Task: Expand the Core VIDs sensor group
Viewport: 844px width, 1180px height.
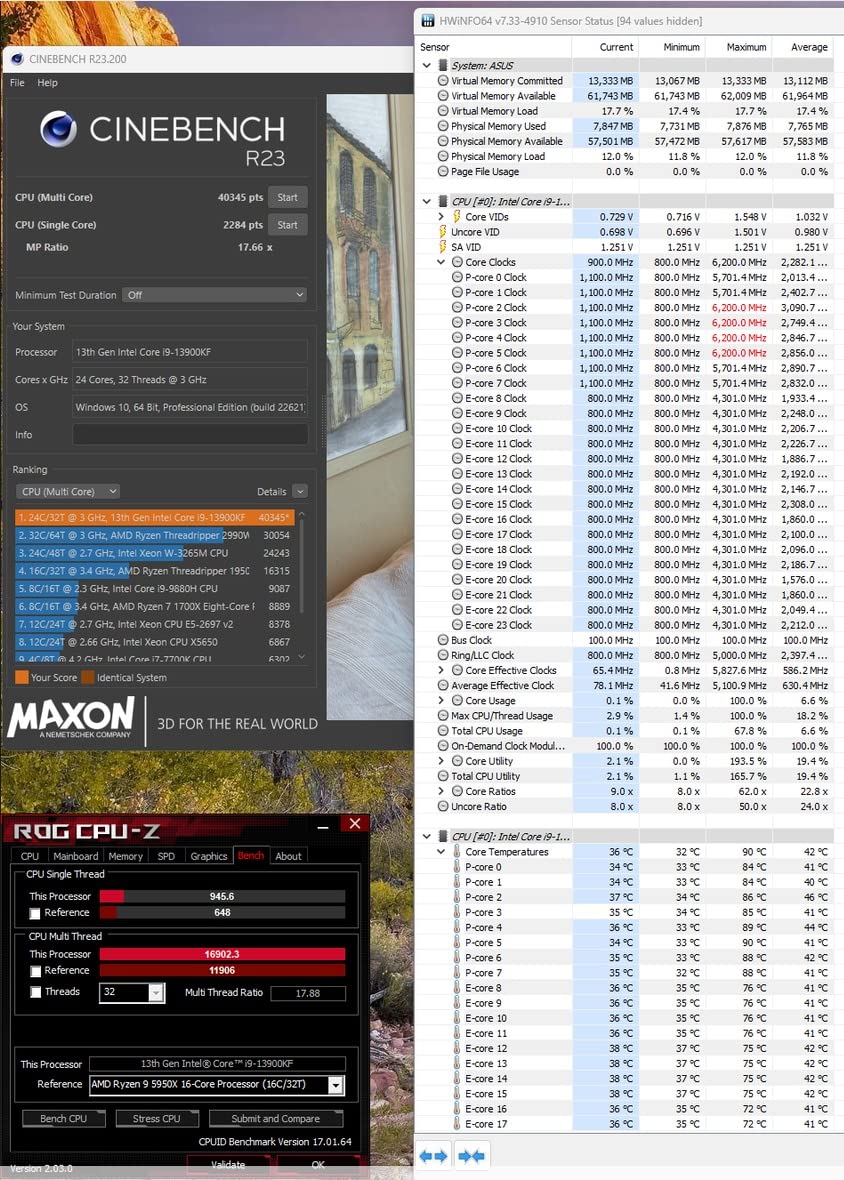Action: [441, 217]
